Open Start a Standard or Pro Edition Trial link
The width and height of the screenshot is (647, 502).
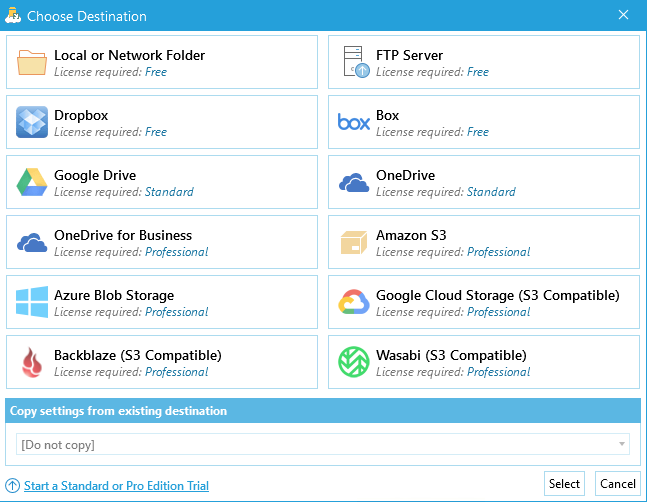pos(116,486)
